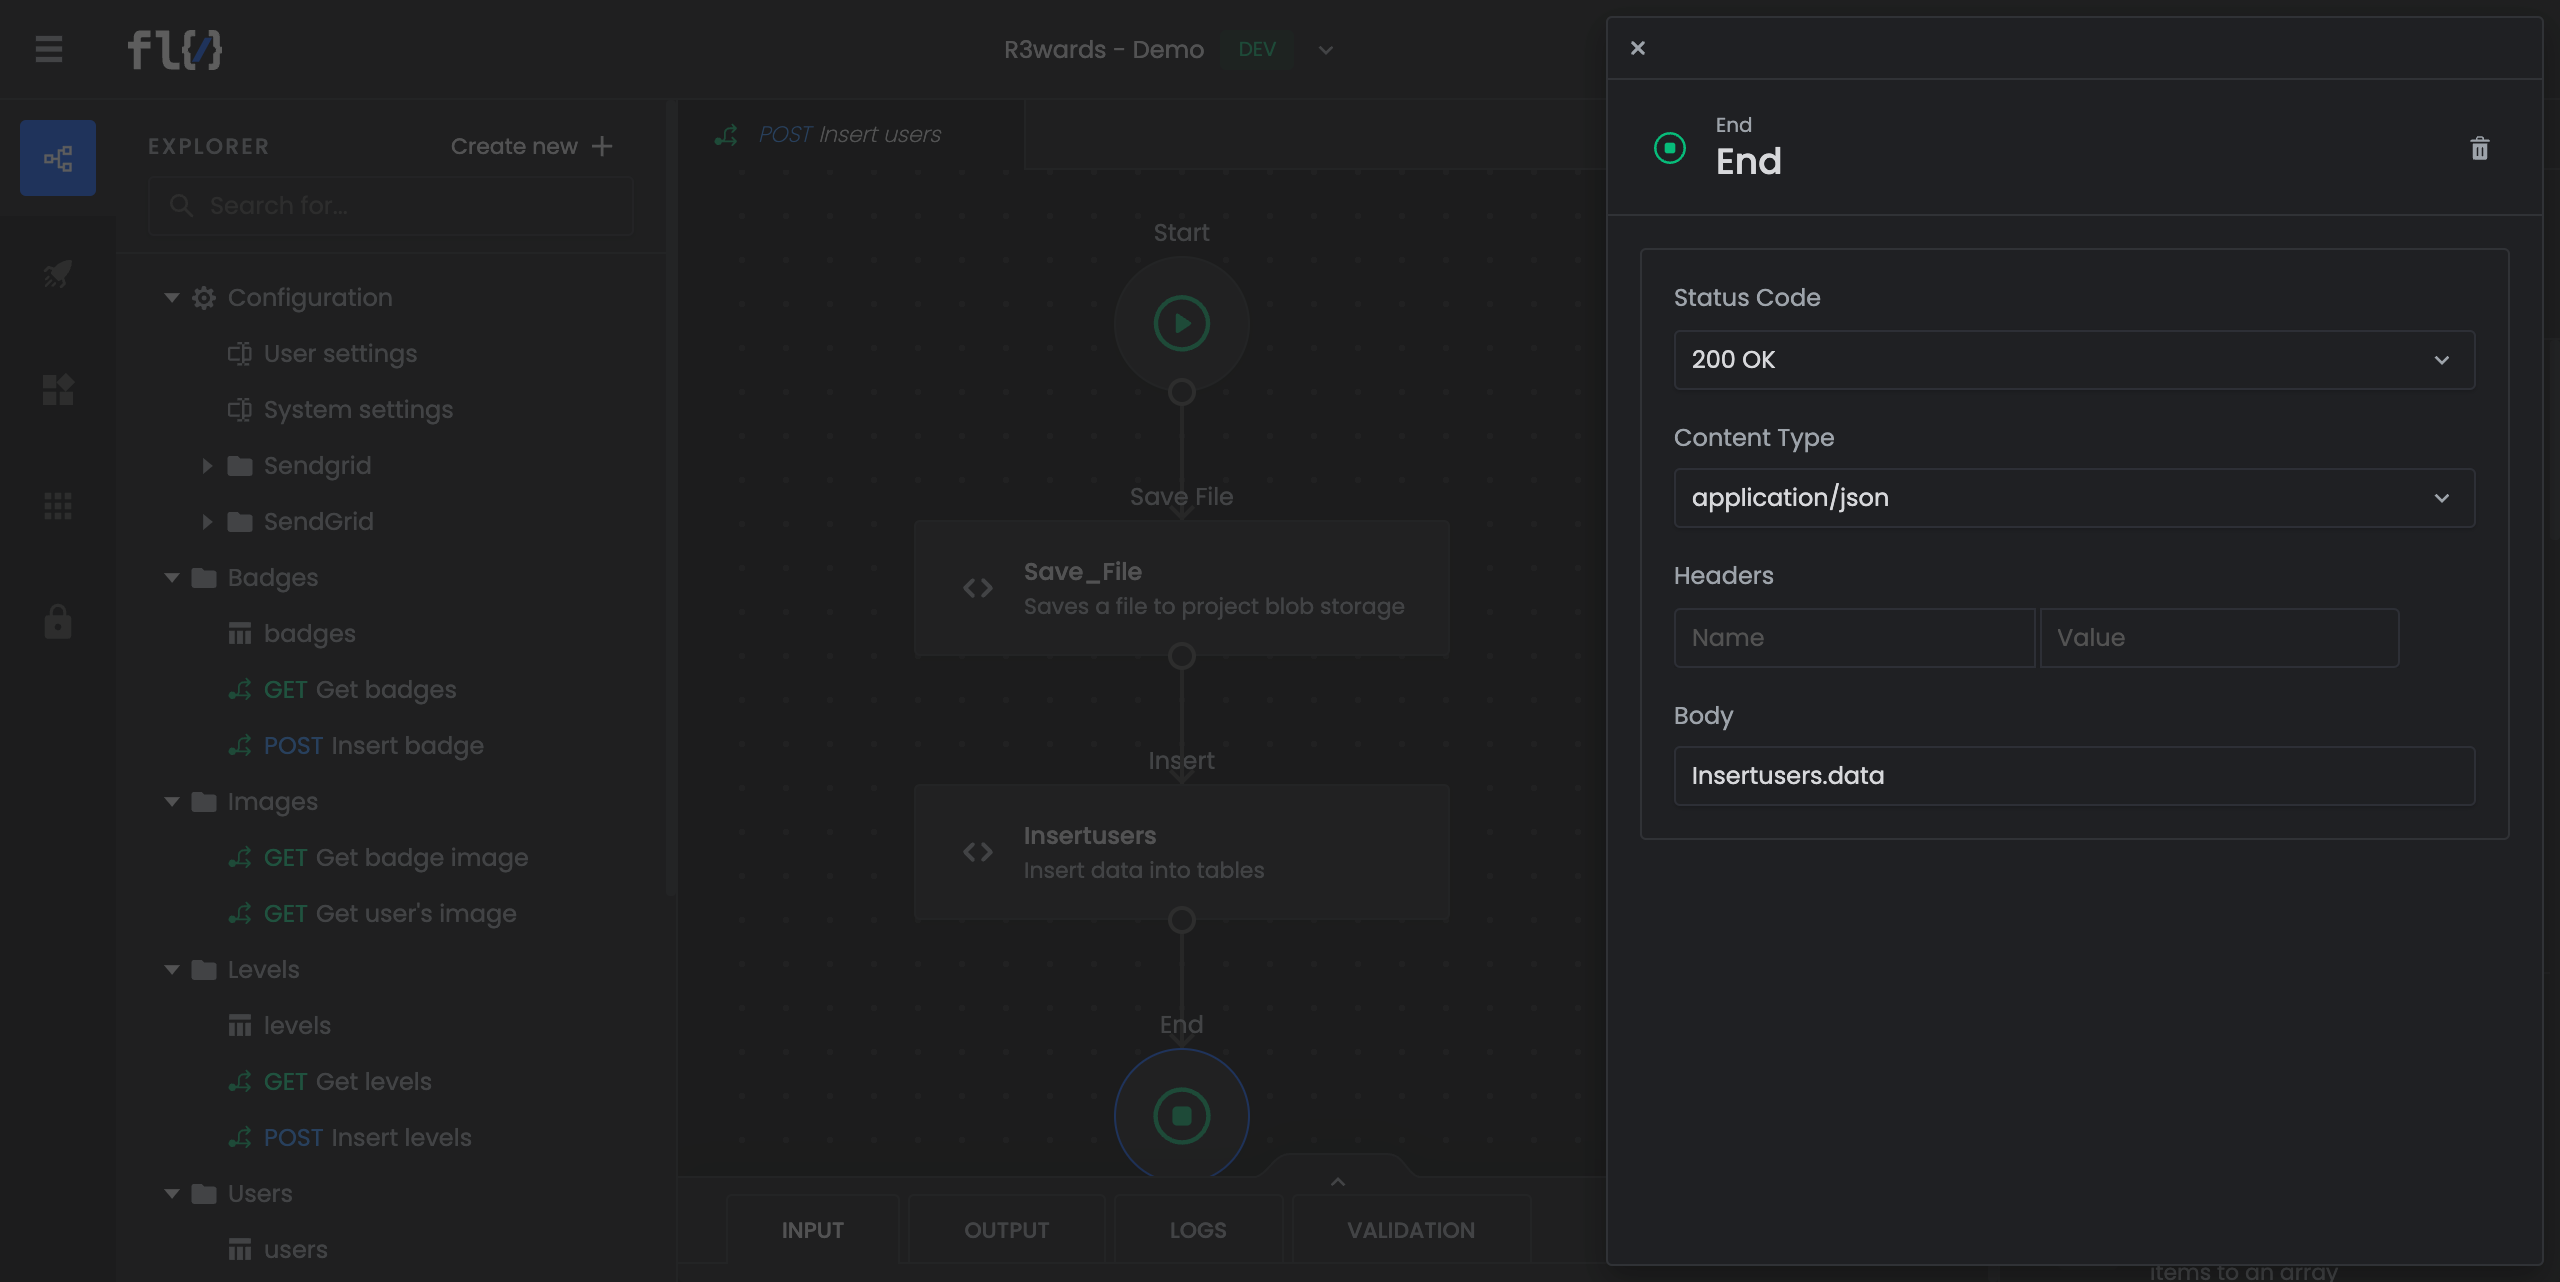Screen dimensions: 2560x1282
Task: Collapse the Users folder
Action: click(x=172, y=1194)
